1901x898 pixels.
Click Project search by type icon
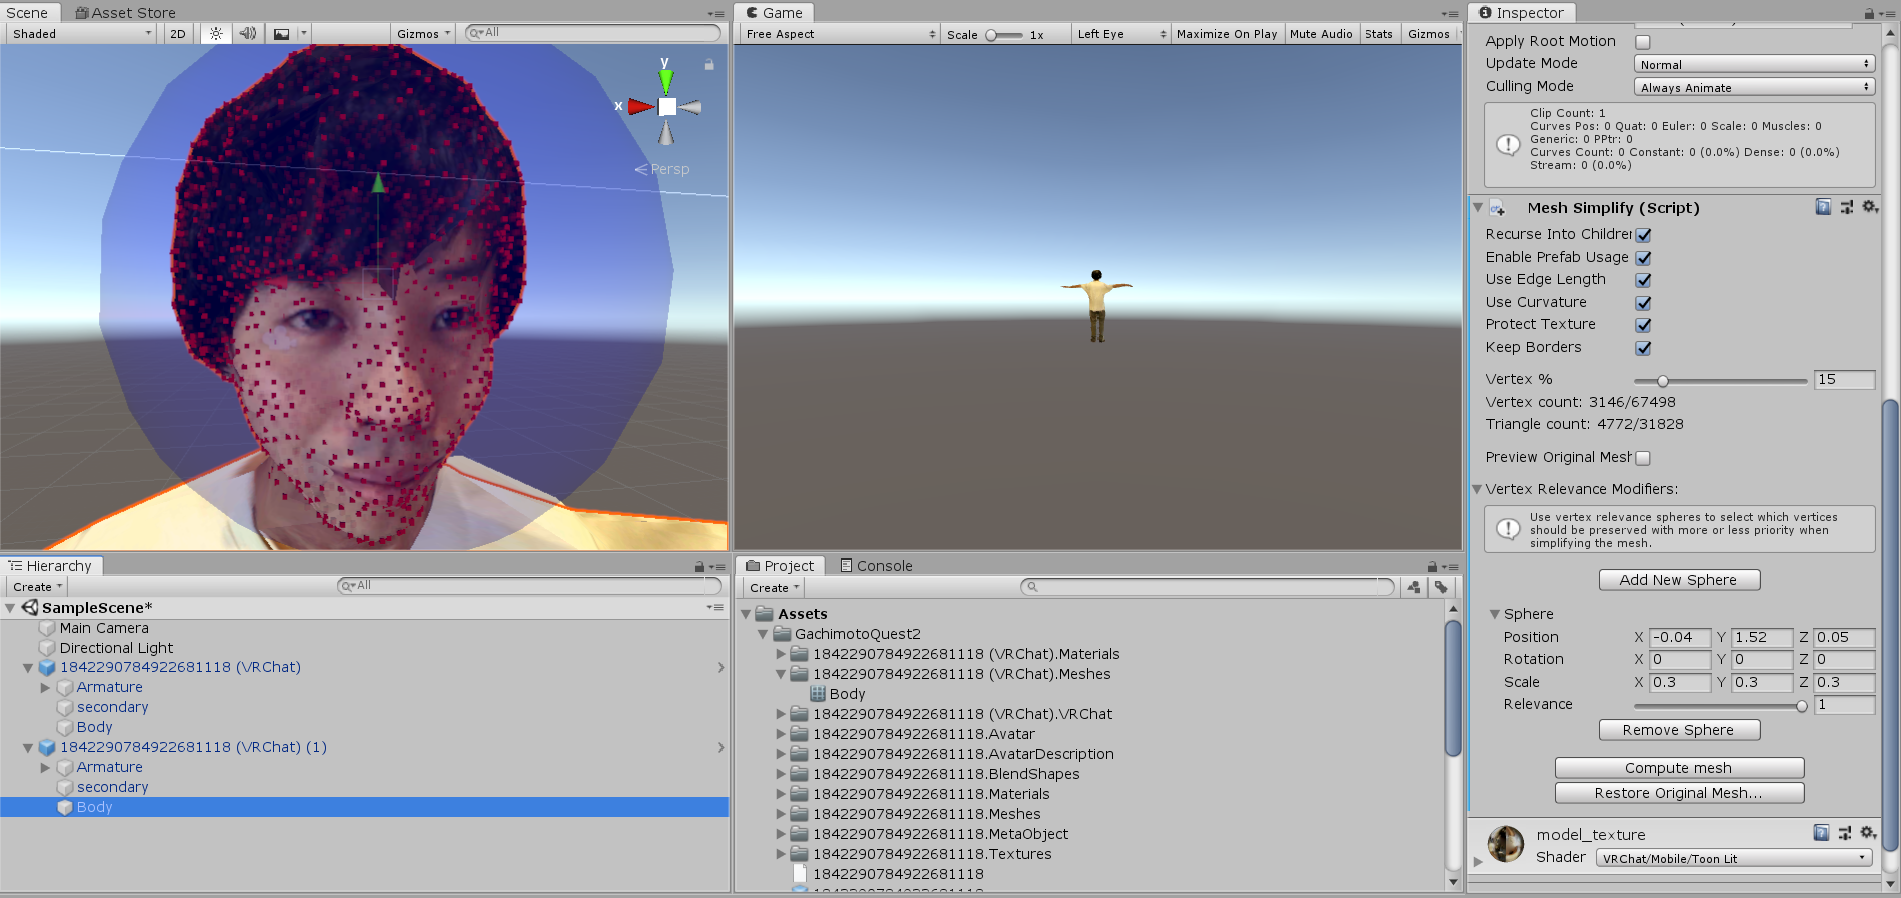(x=1414, y=587)
